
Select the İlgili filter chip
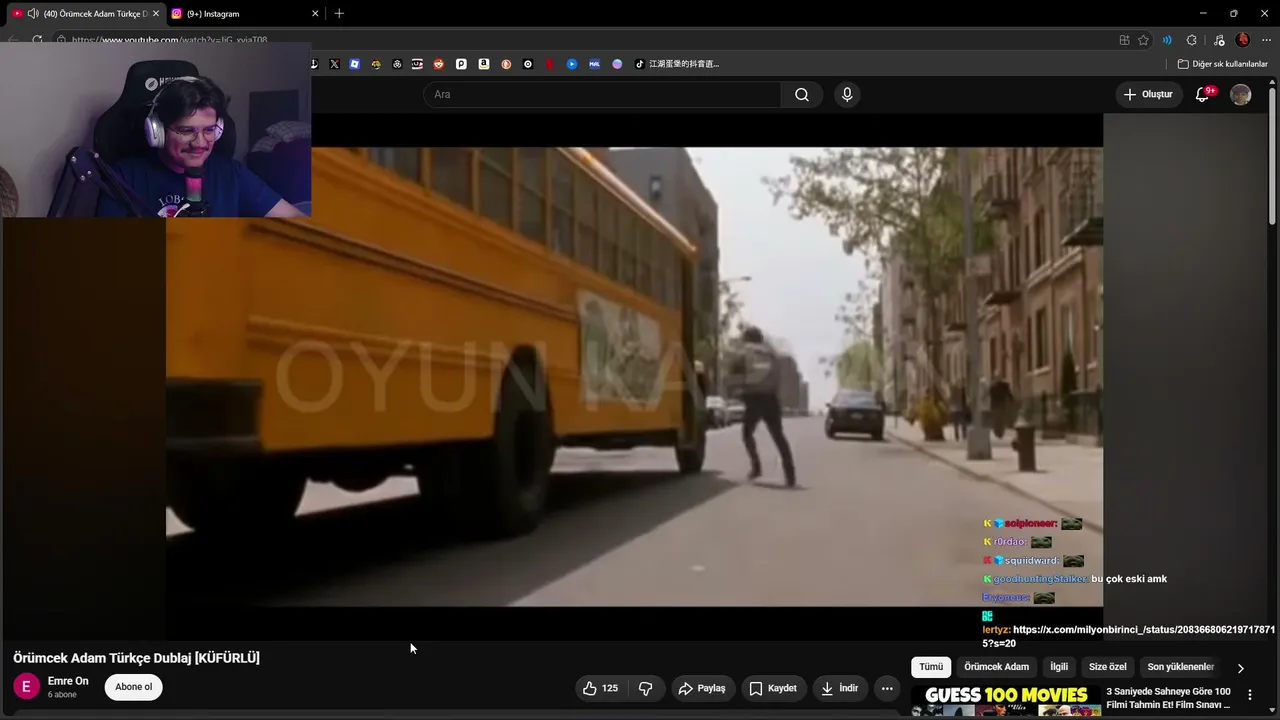pyautogui.click(x=1059, y=667)
